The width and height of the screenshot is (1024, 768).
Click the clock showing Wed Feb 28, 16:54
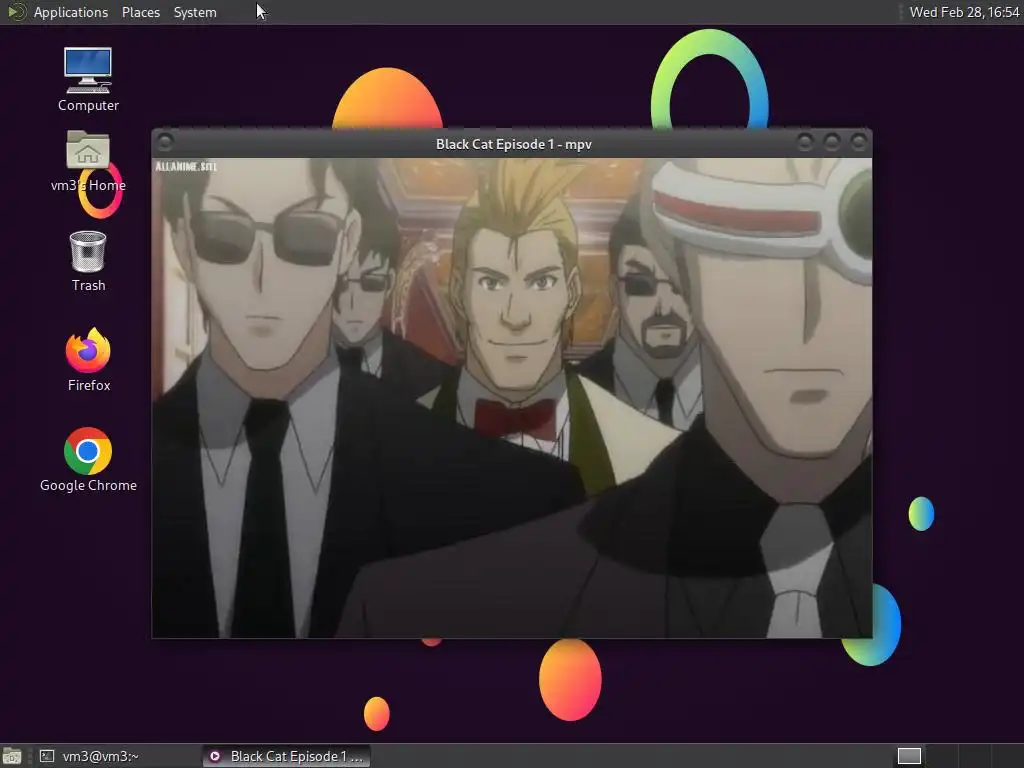[x=964, y=12]
